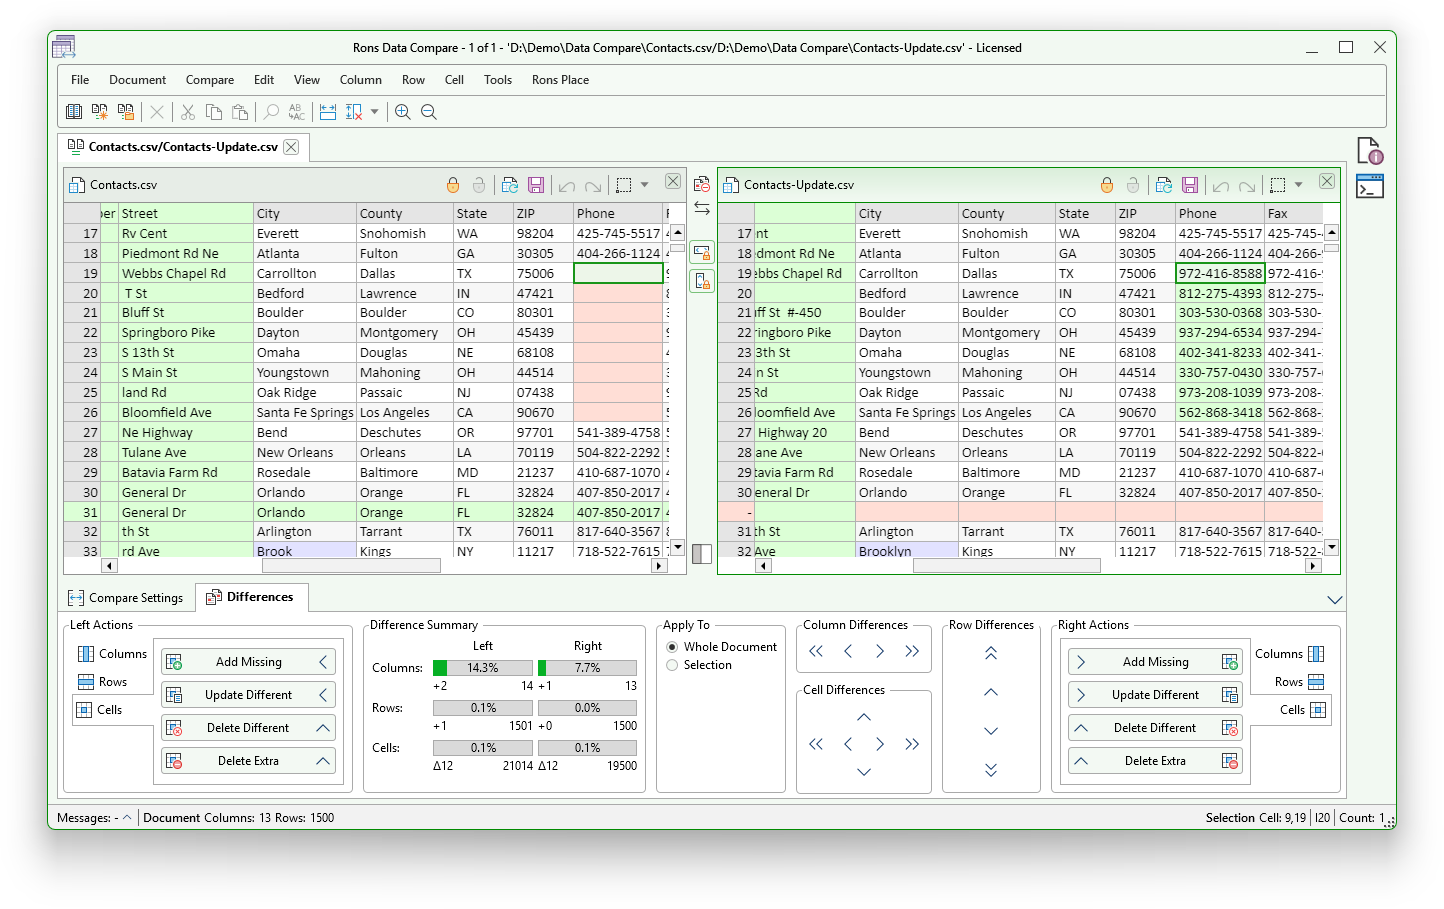Save the Contacts.csv left pane
This screenshot has width=1444, height=909.
pyautogui.click(x=536, y=185)
